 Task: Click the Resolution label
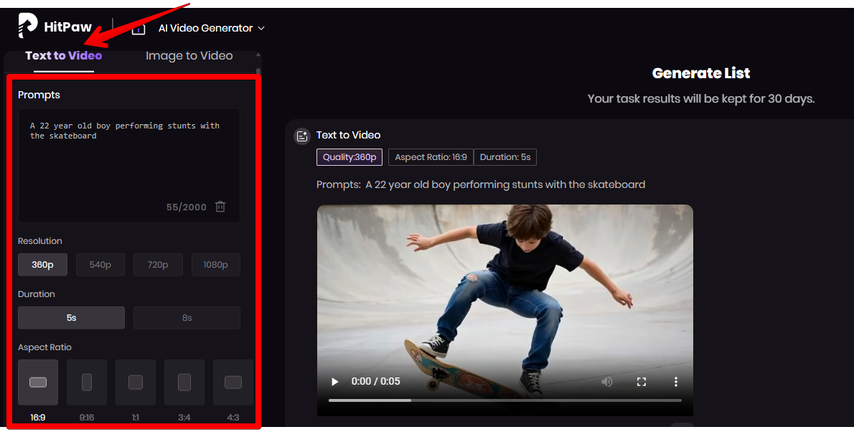click(x=40, y=241)
